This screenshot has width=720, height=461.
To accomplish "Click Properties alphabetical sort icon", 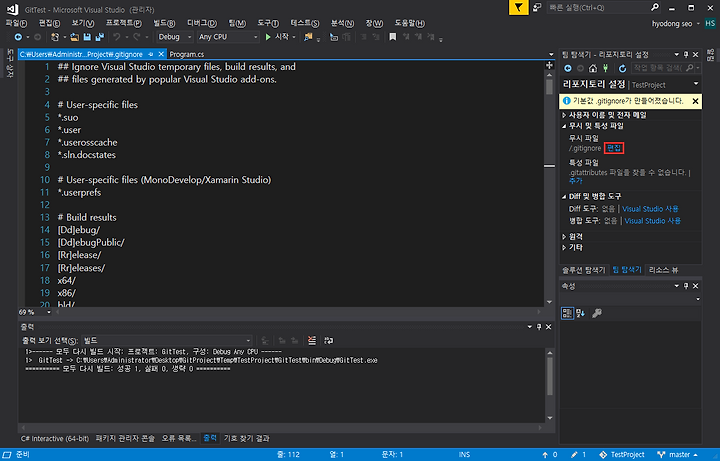I will pos(581,313).
